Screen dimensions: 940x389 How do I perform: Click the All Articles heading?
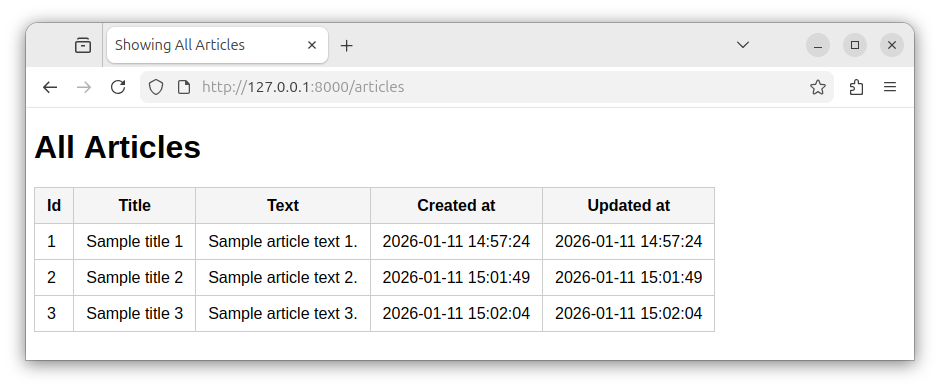[x=118, y=147]
